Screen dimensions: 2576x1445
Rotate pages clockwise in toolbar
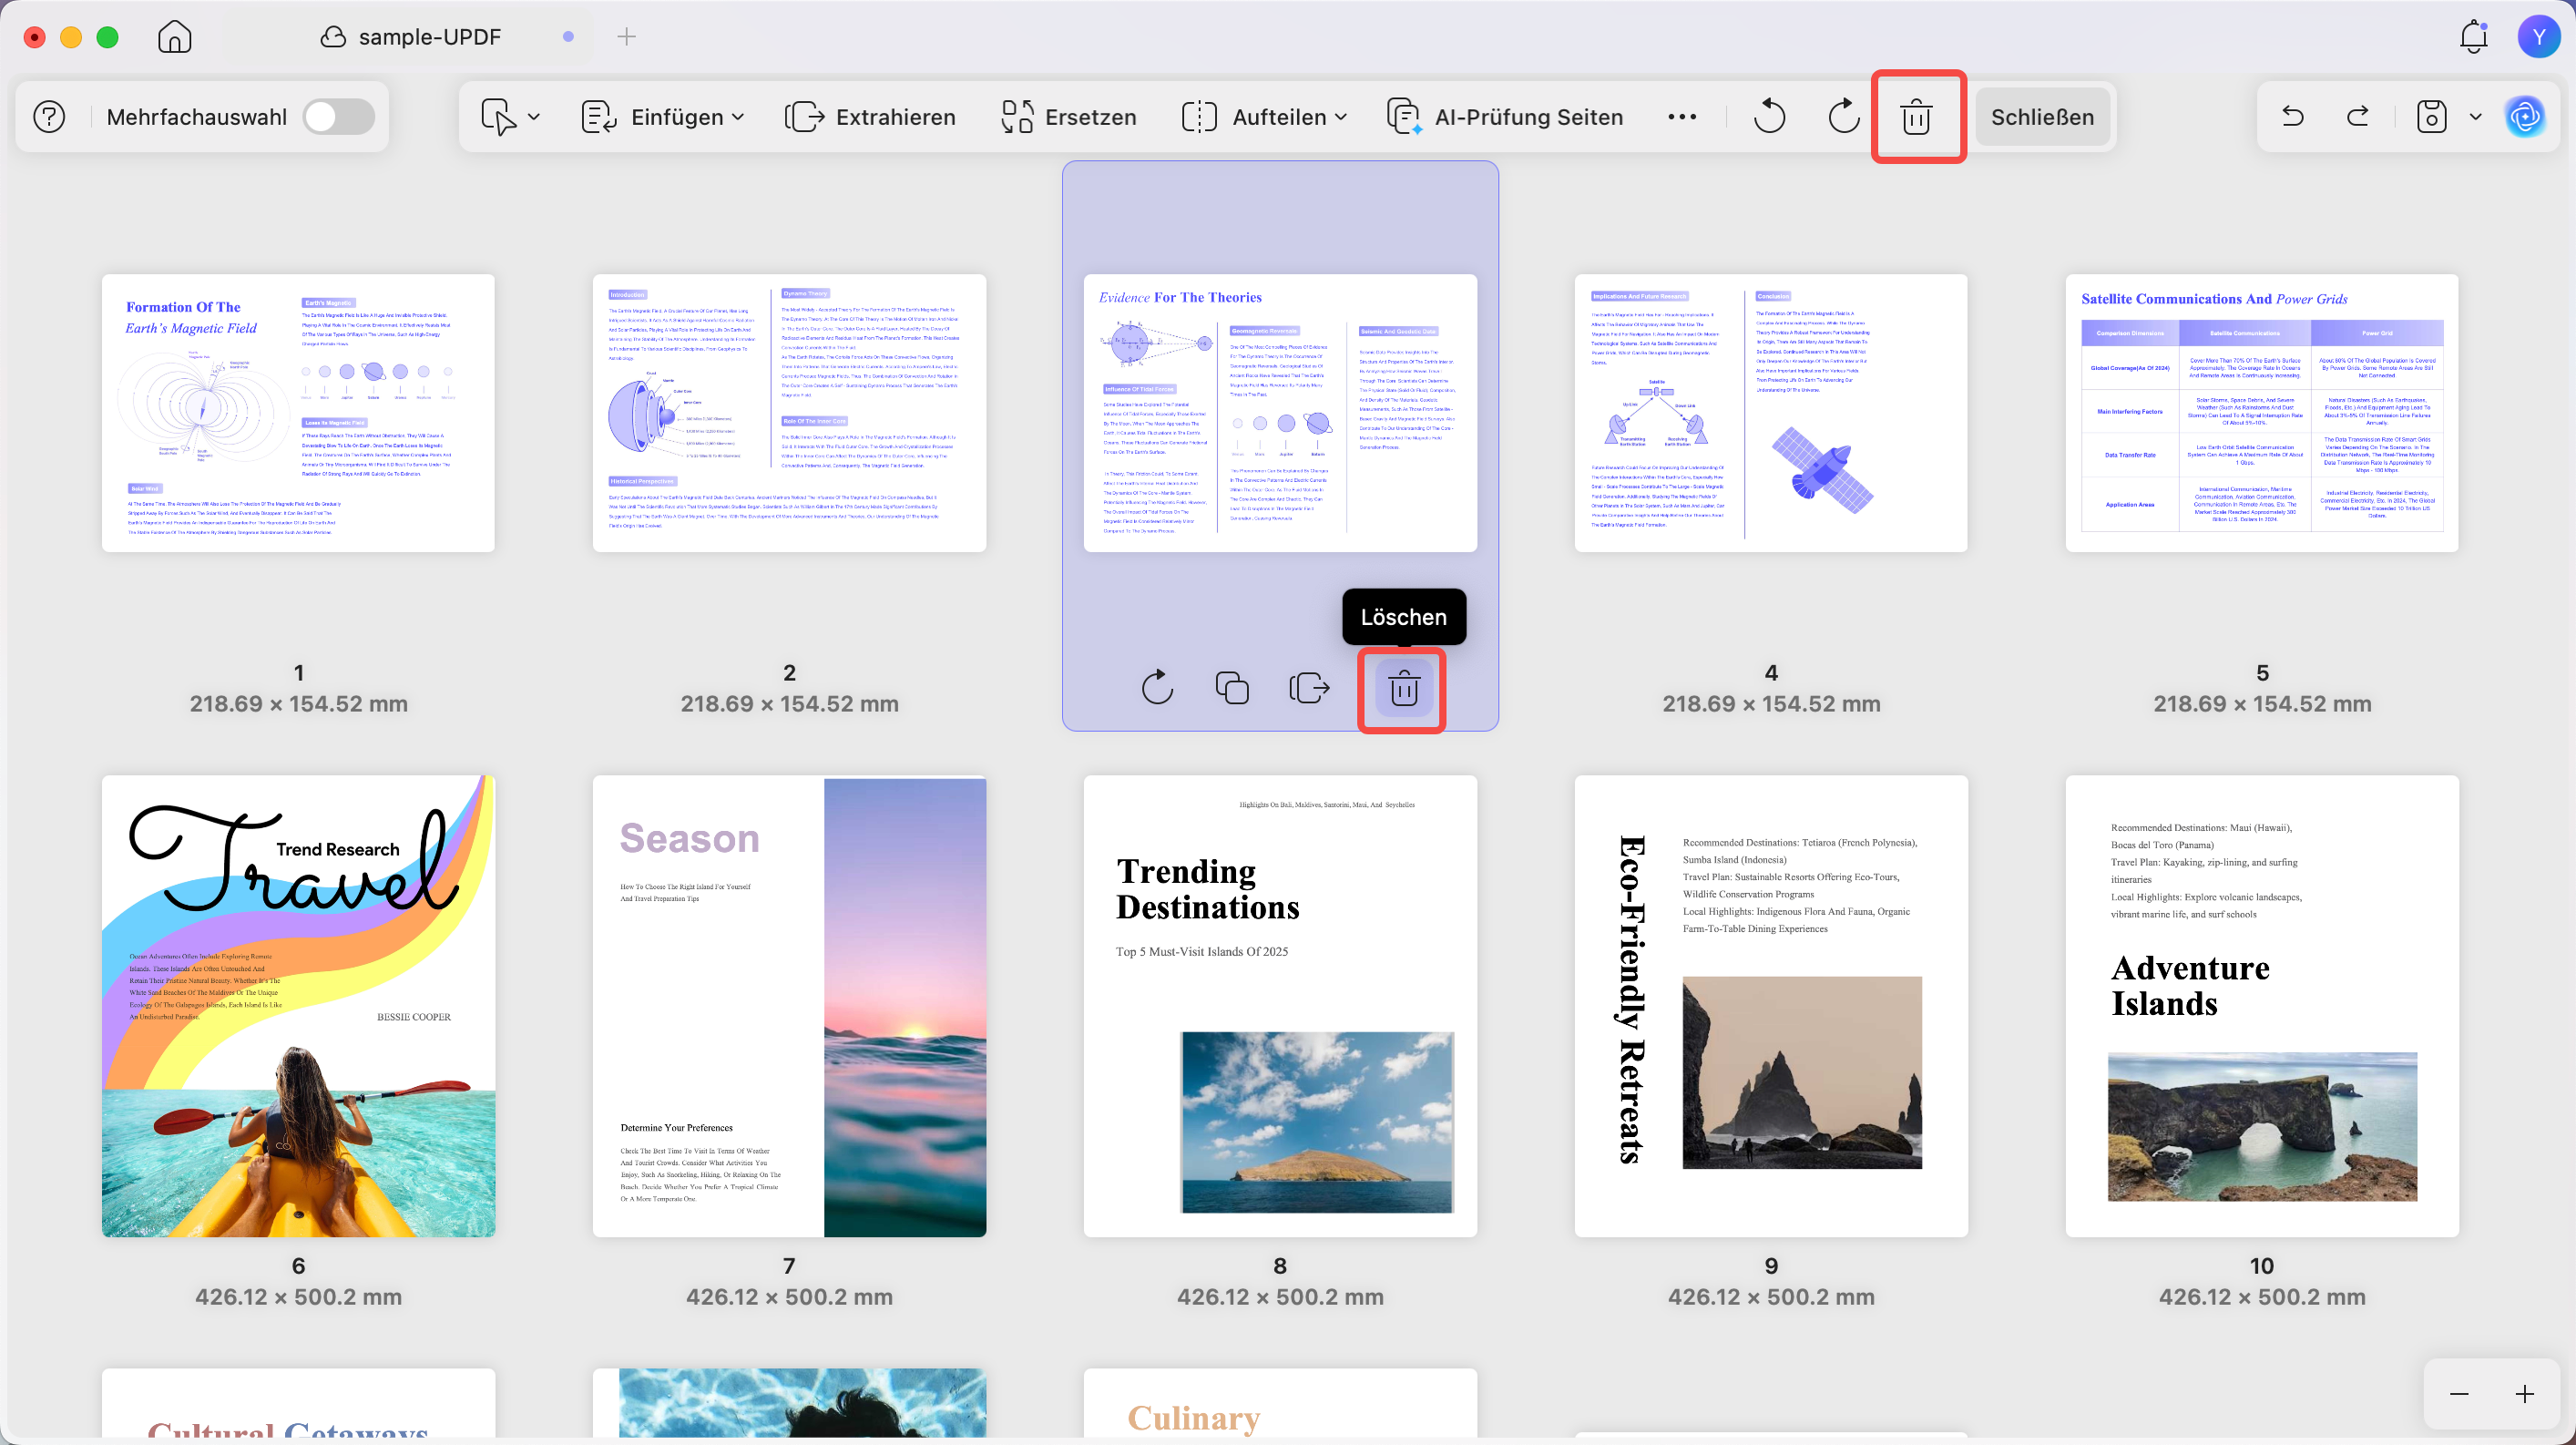[1843, 117]
